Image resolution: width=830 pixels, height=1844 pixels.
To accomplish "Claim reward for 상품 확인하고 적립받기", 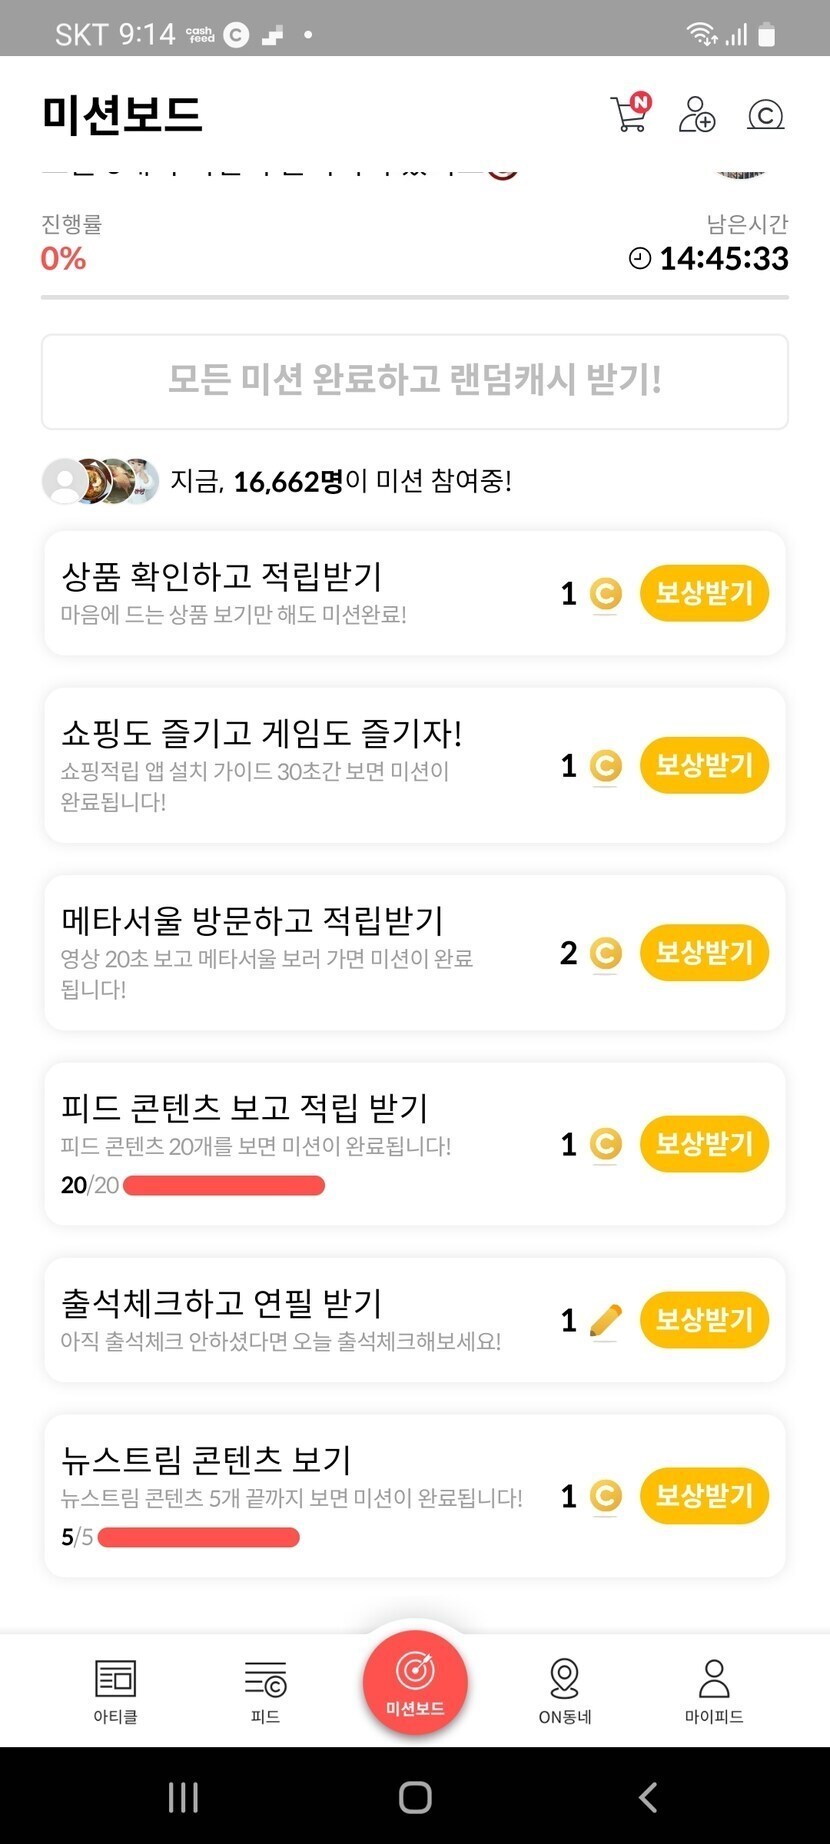I will pyautogui.click(x=704, y=593).
